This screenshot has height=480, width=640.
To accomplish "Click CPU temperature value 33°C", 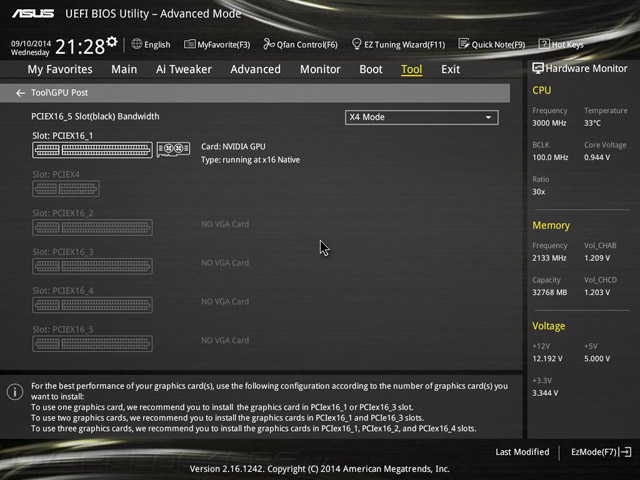I will click(592, 123).
